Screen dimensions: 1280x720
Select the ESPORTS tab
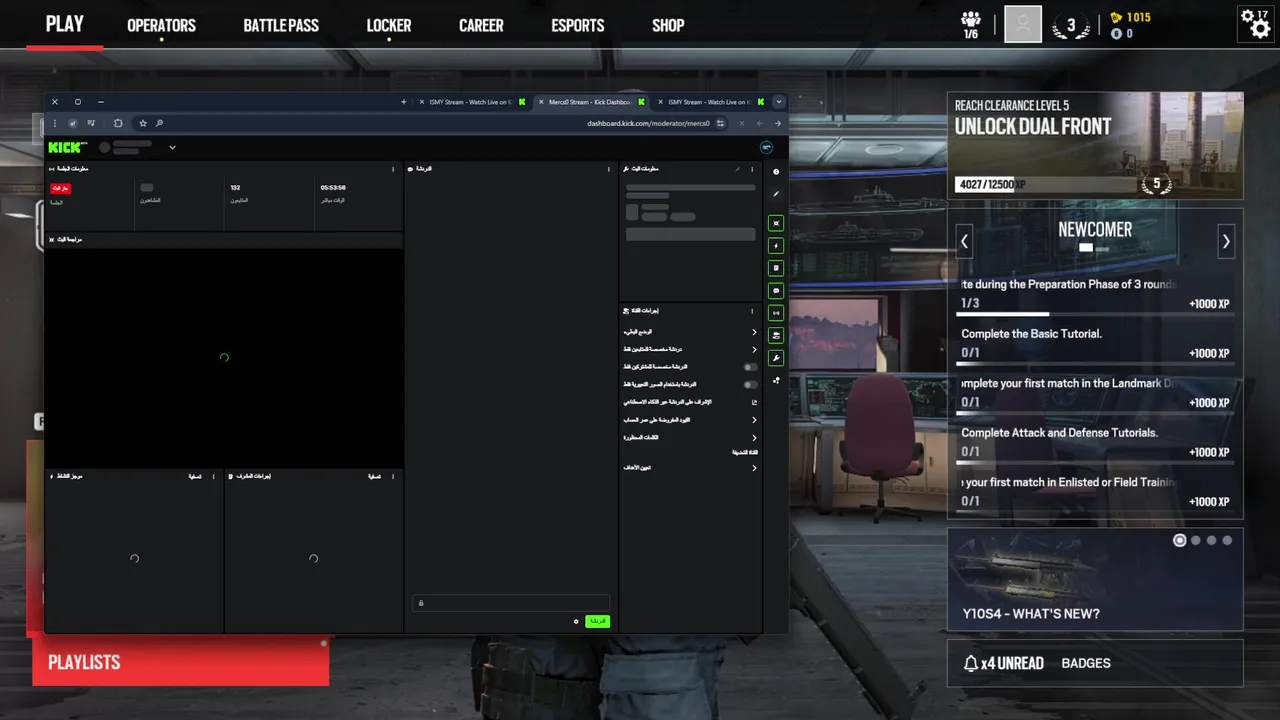(x=578, y=26)
